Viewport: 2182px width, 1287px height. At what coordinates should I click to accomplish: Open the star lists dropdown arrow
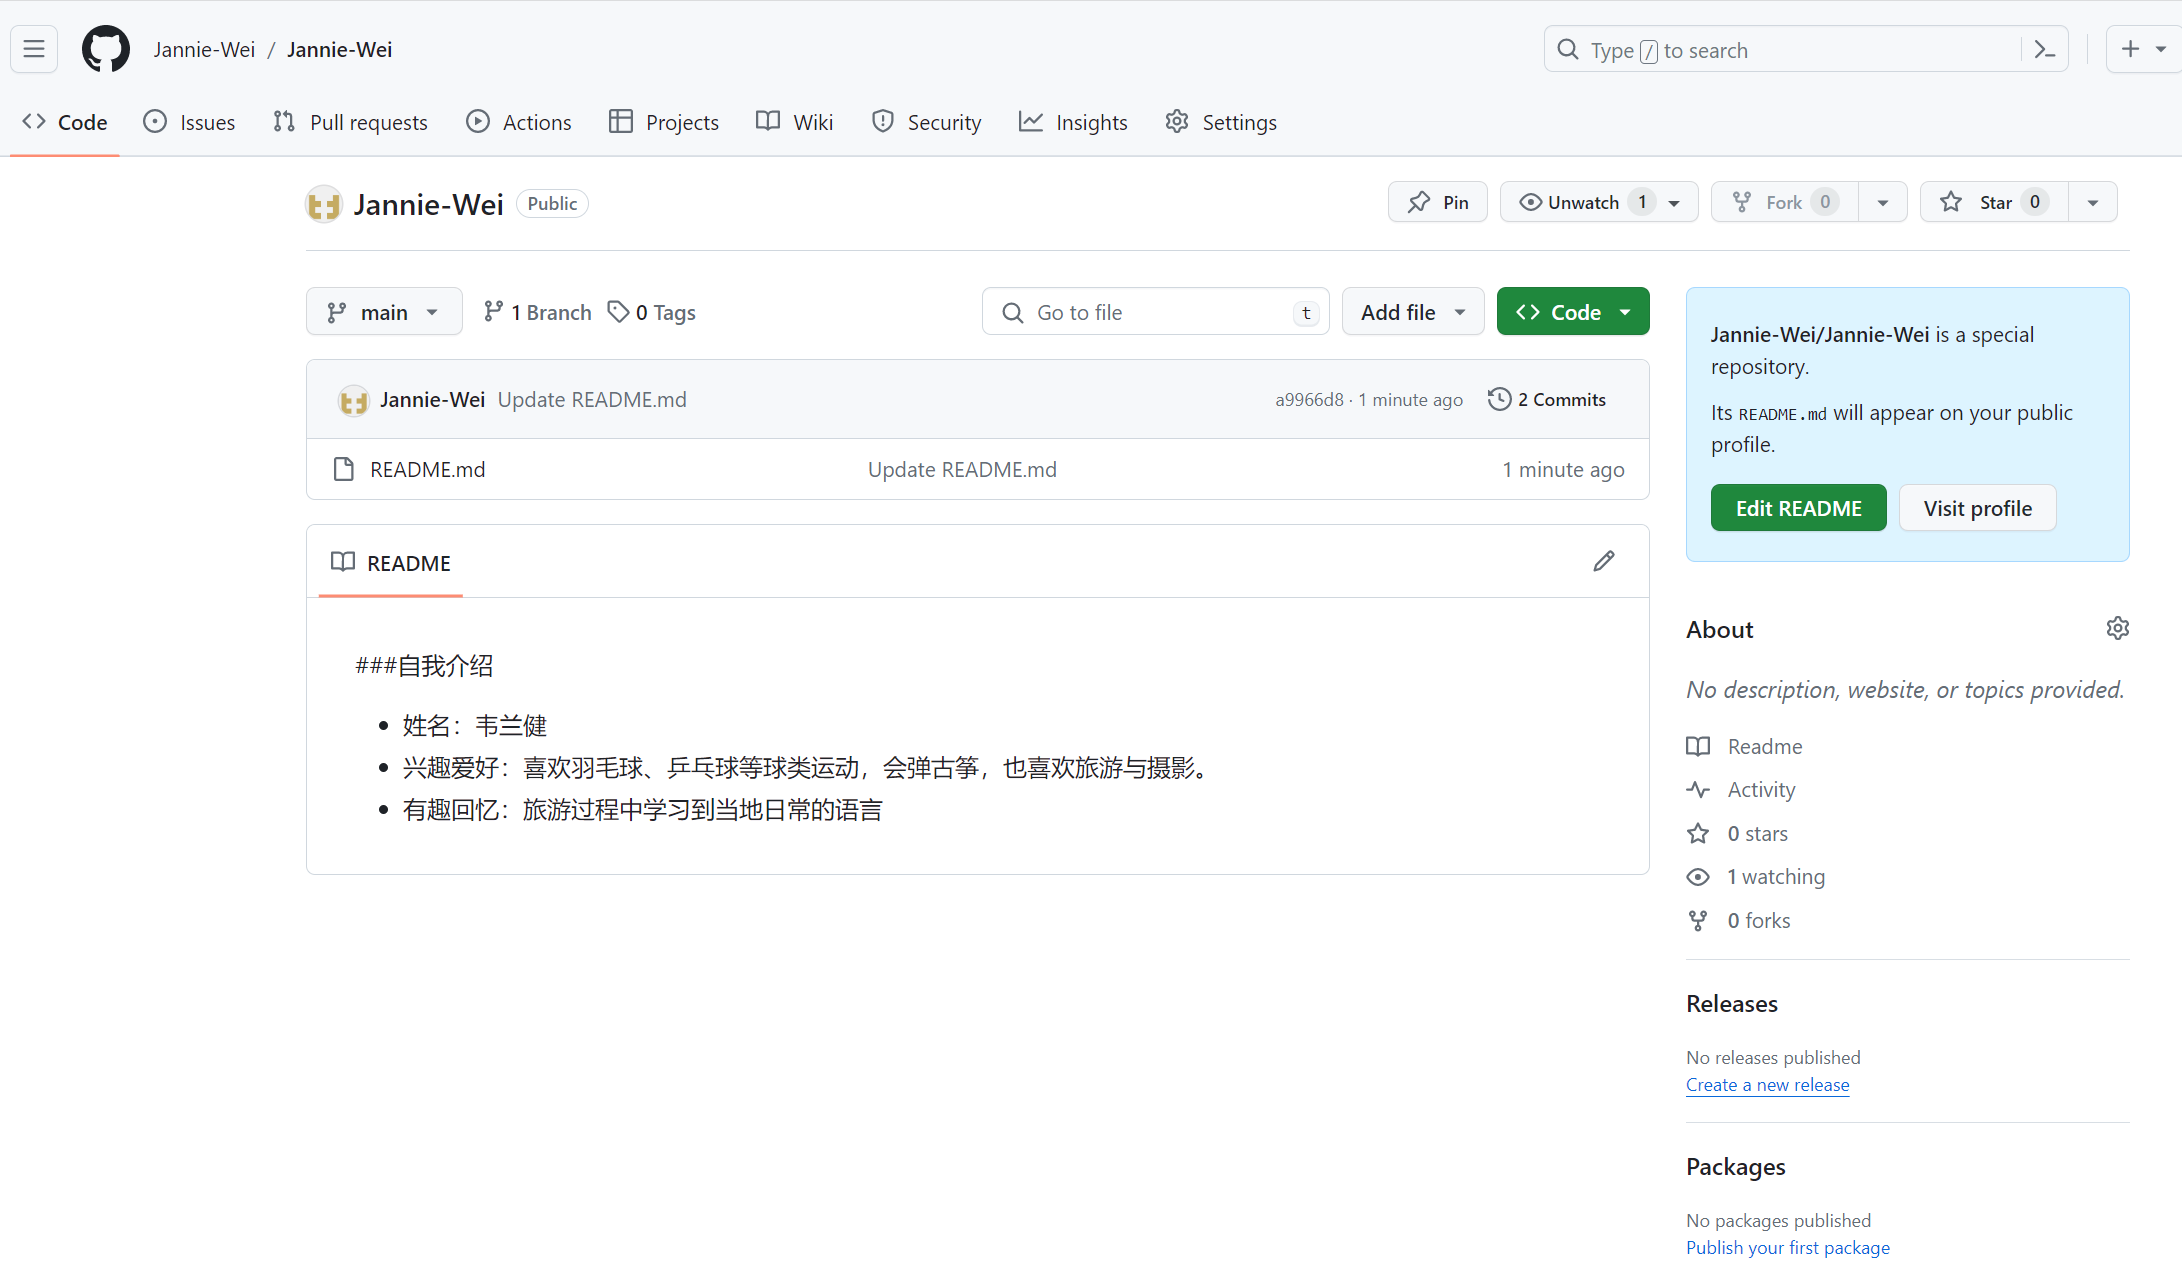(x=2092, y=203)
